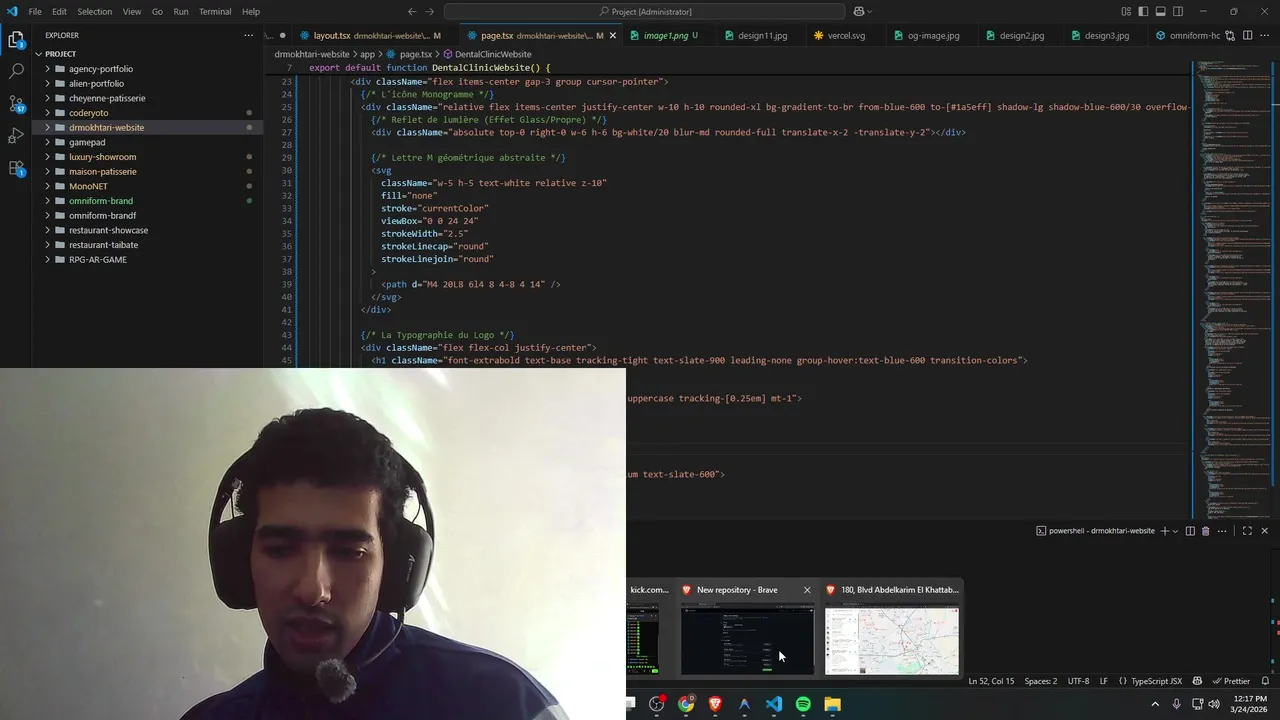Open the Explorer view in the activity bar
The width and height of the screenshot is (1280, 720).
tap(16, 41)
